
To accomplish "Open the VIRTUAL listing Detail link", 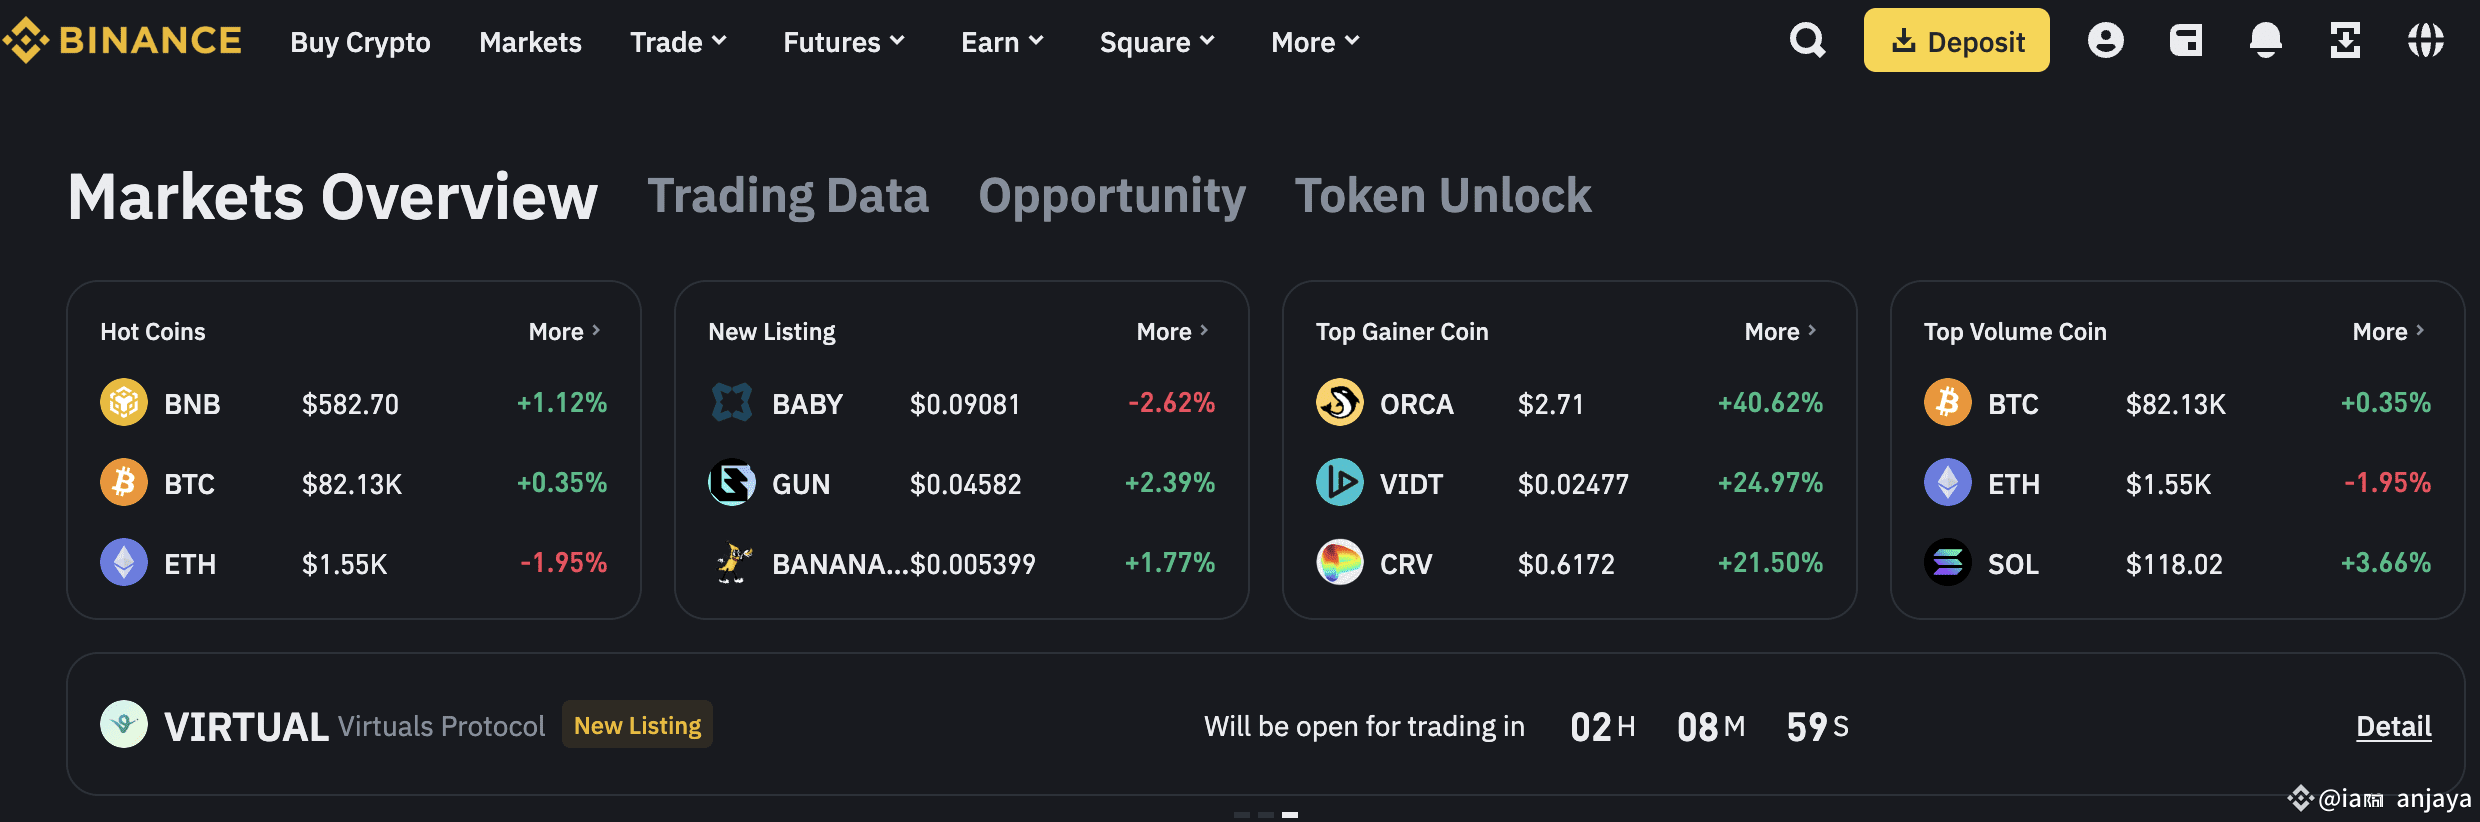I will [2393, 726].
